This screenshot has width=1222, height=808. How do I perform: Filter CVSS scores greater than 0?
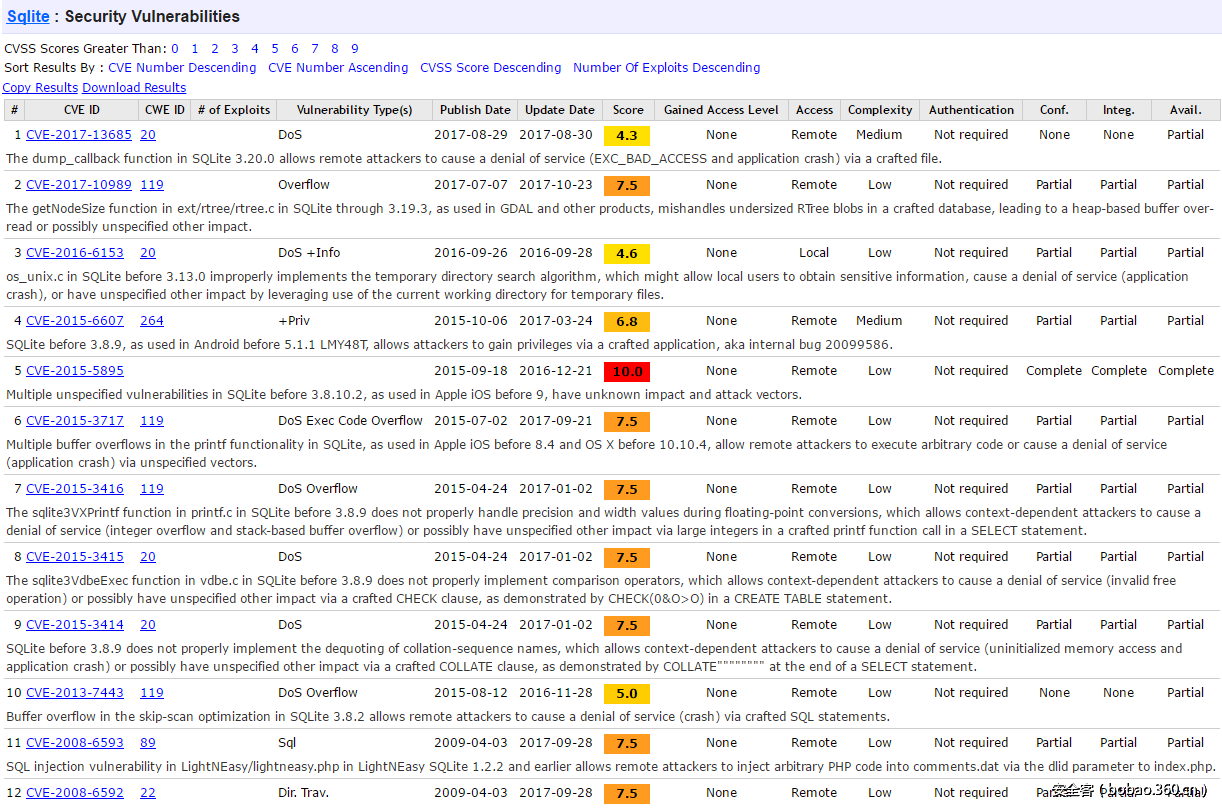pos(174,48)
